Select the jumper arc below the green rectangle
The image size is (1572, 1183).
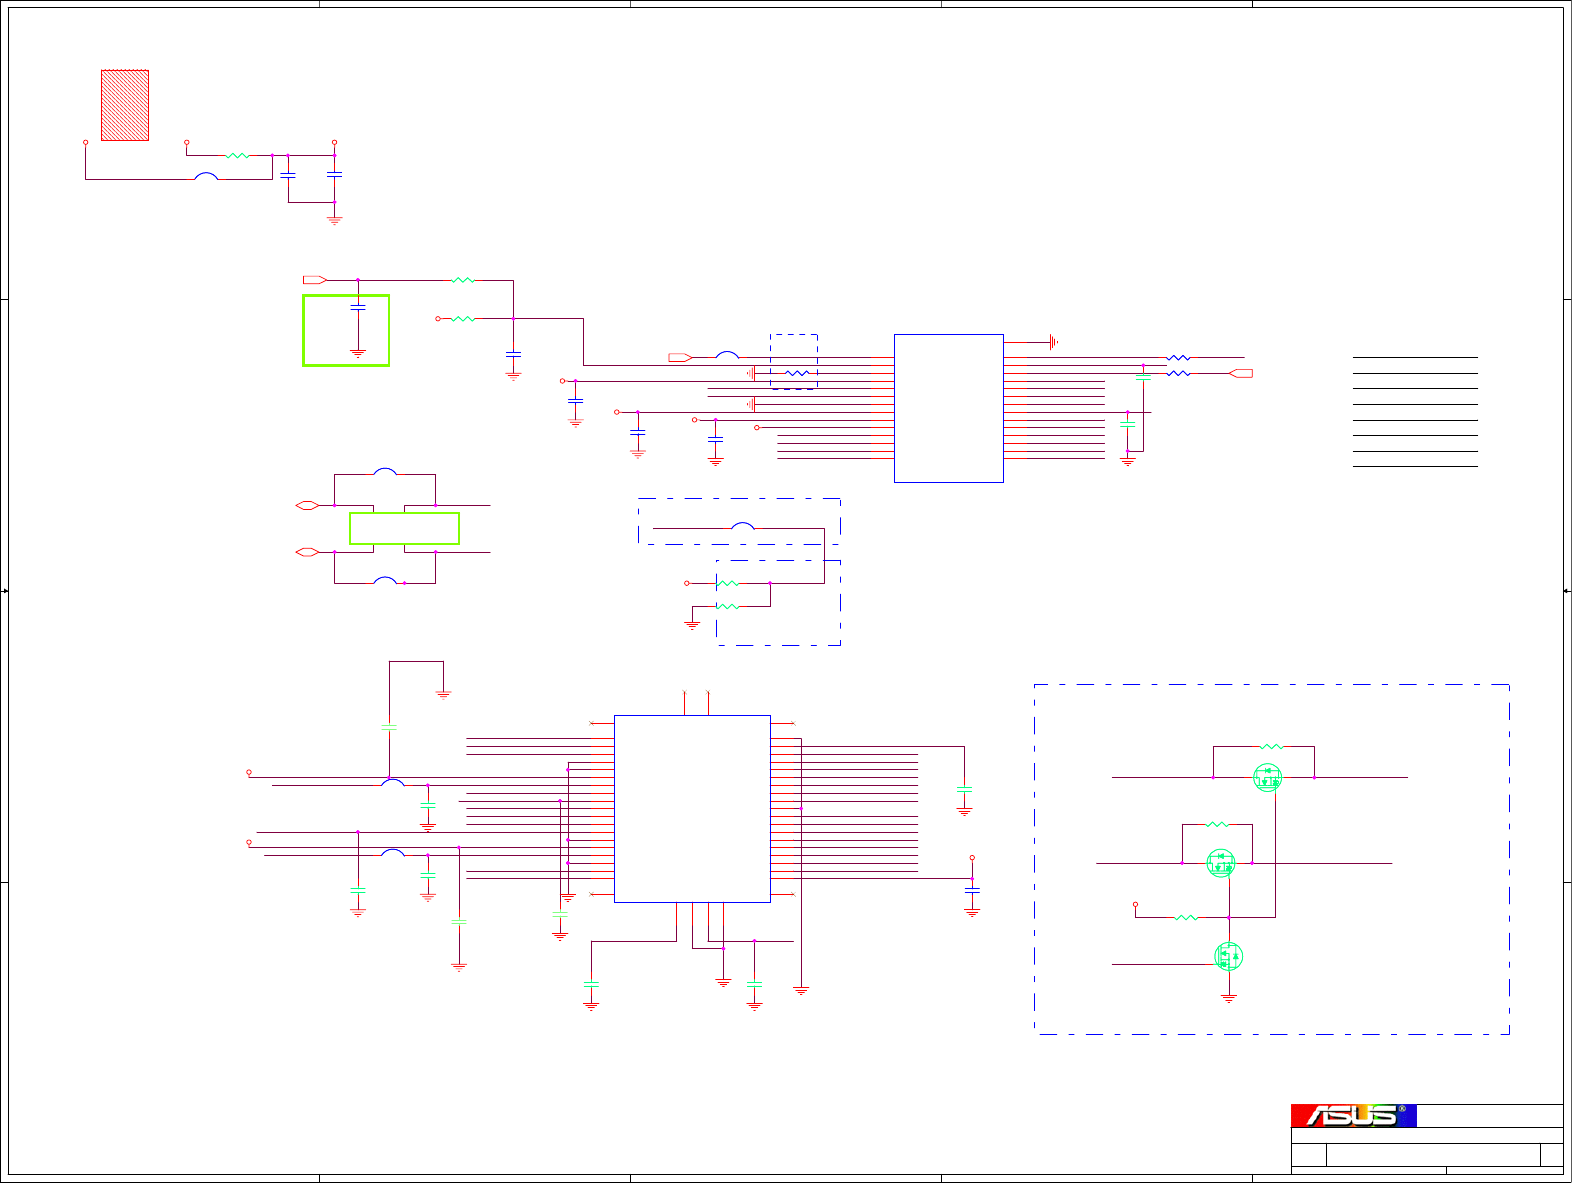click(385, 579)
